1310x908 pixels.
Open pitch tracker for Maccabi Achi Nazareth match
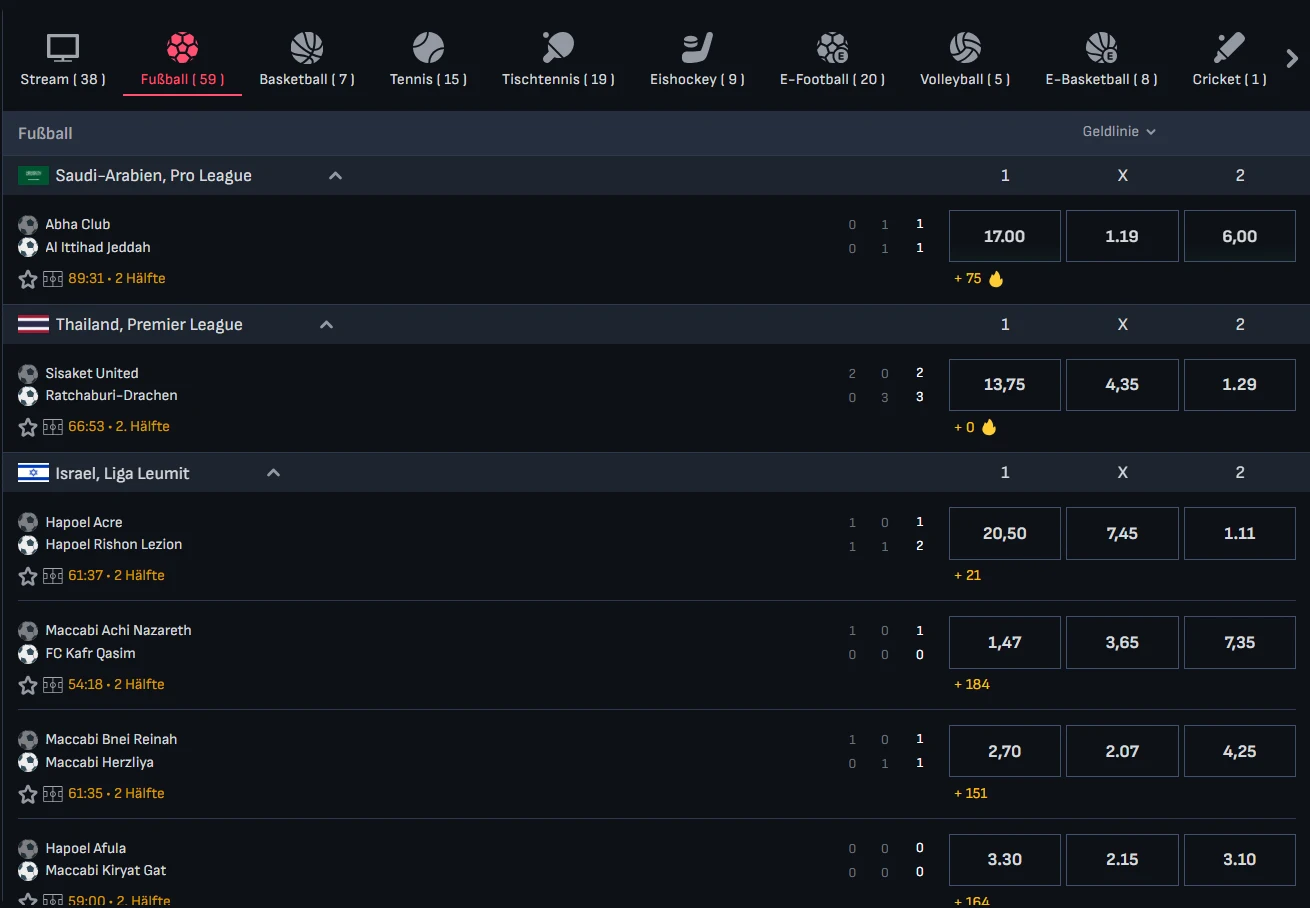pos(53,685)
